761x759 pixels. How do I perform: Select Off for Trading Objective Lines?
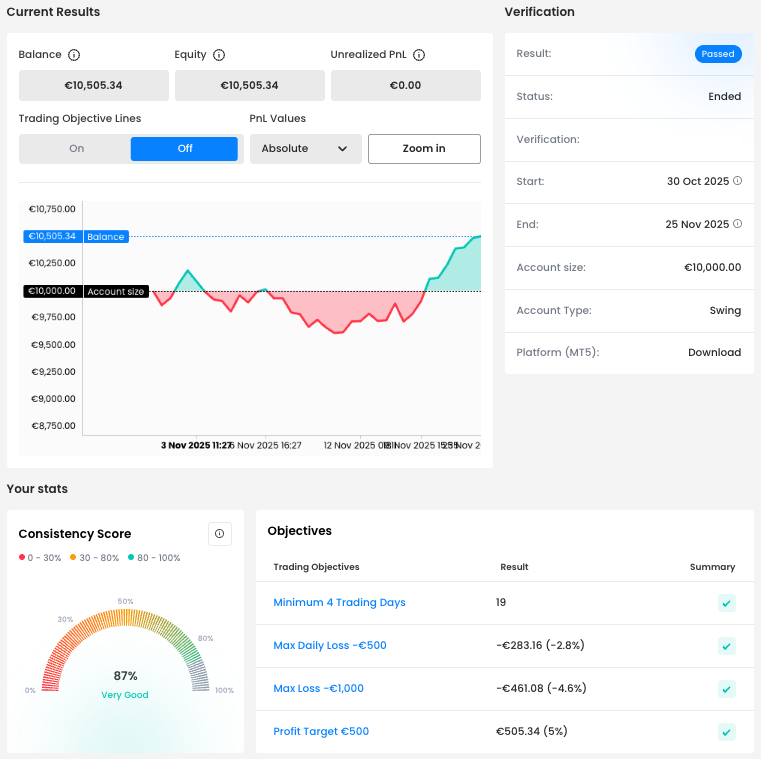185,149
